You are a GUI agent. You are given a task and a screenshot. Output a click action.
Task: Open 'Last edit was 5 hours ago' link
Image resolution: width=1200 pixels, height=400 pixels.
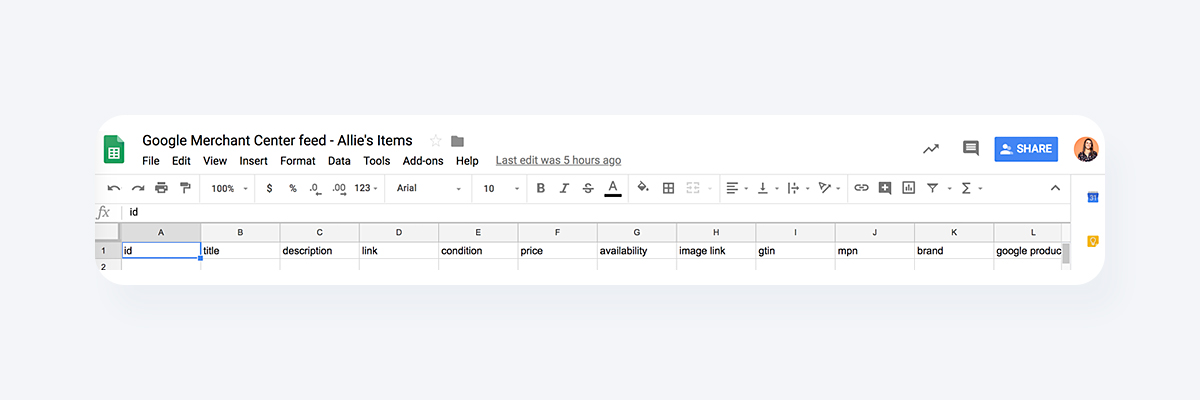558,160
